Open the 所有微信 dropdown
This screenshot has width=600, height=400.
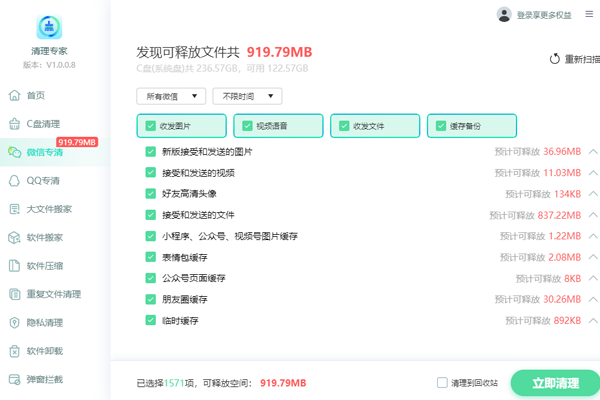[171, 96]
